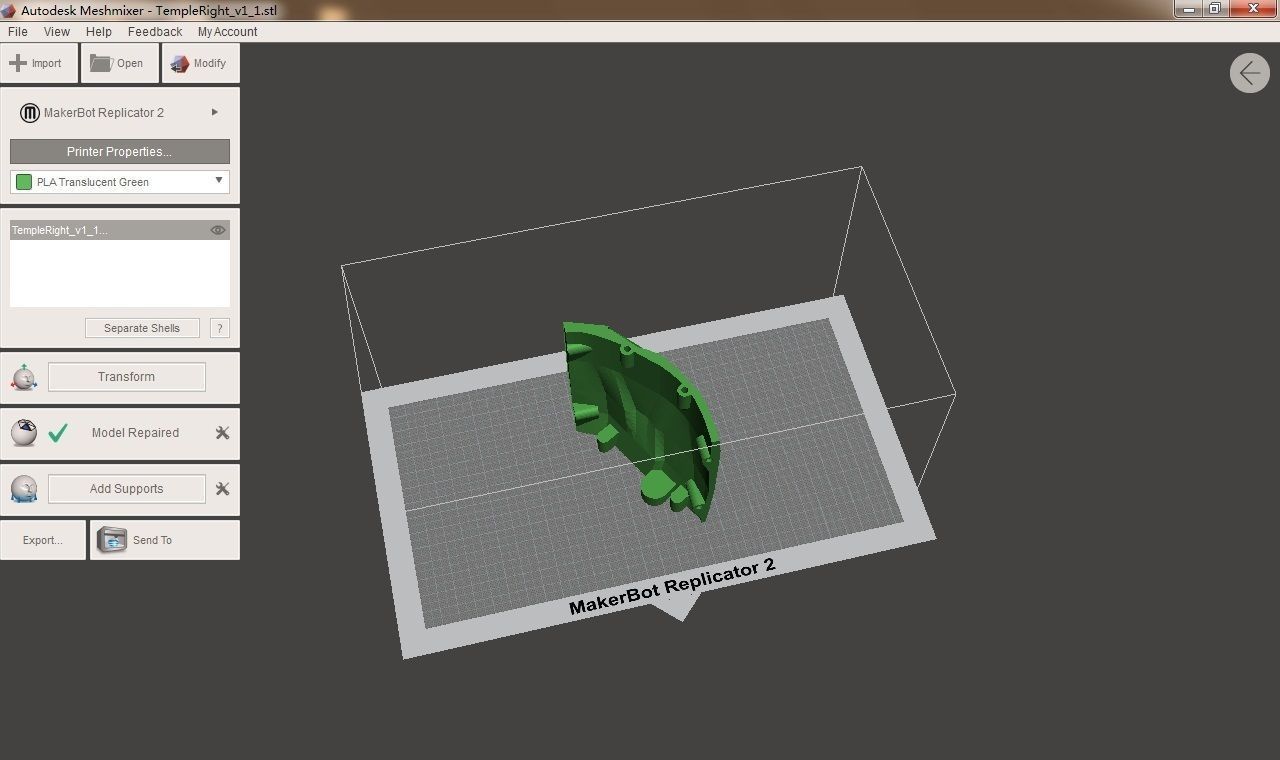Go back with the round arrow button
Image resolution: width=1280 pixels, height=760 pixels.
point(1250,73)
